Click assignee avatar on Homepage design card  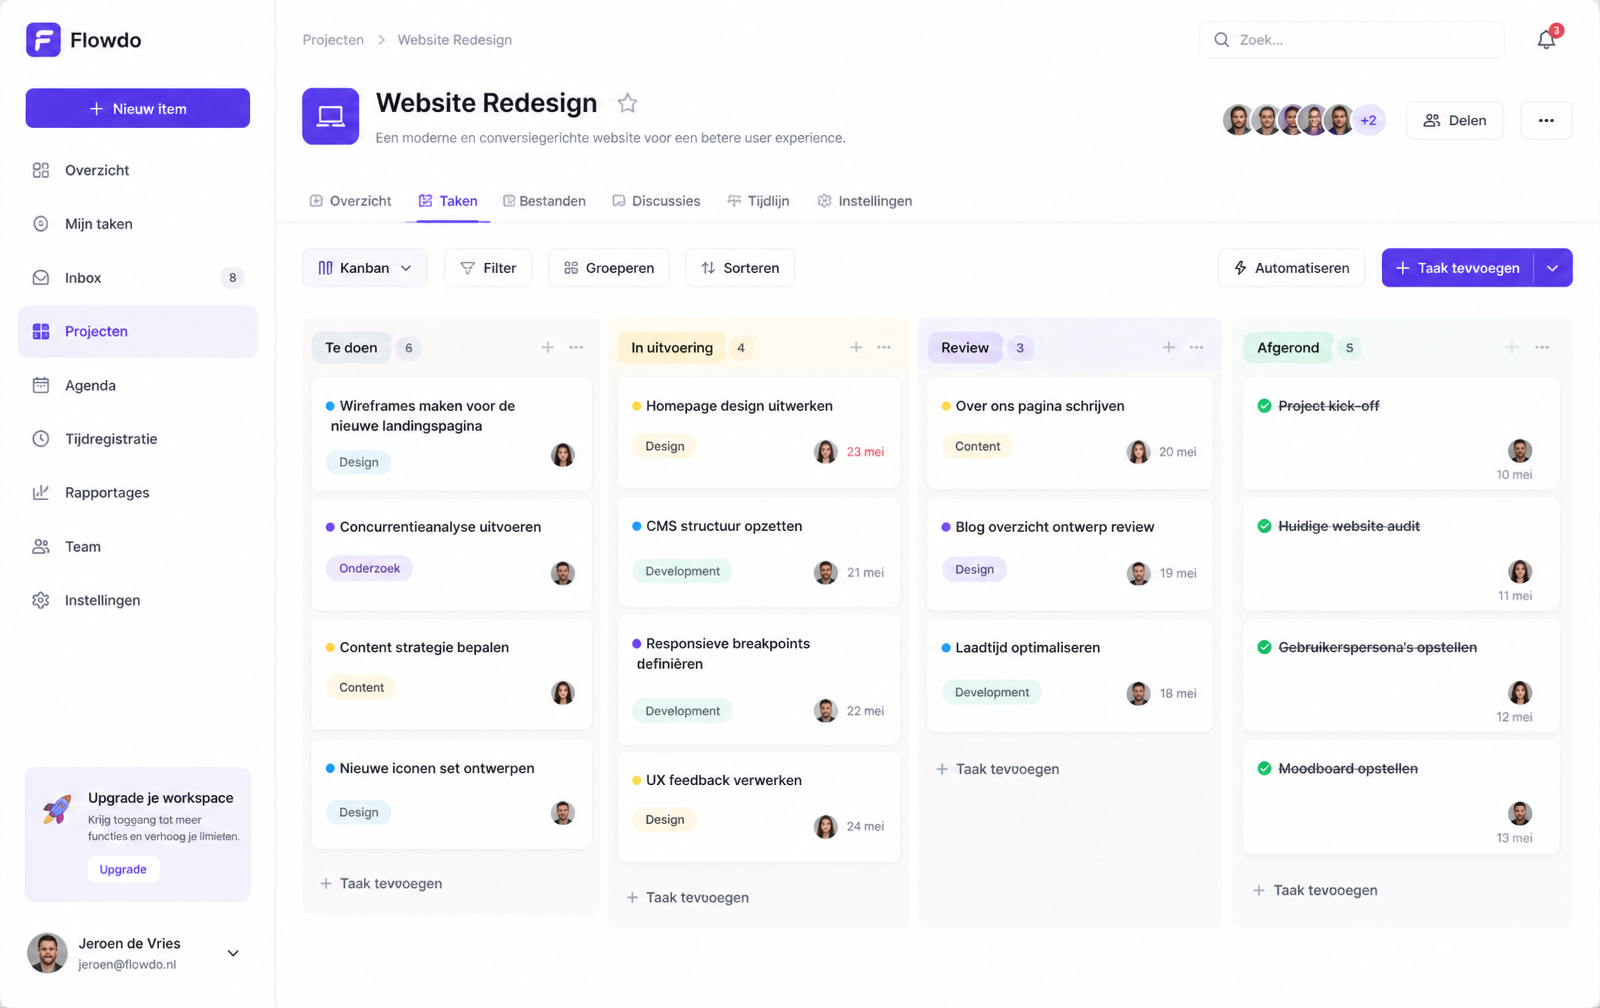tap(825, 452)
